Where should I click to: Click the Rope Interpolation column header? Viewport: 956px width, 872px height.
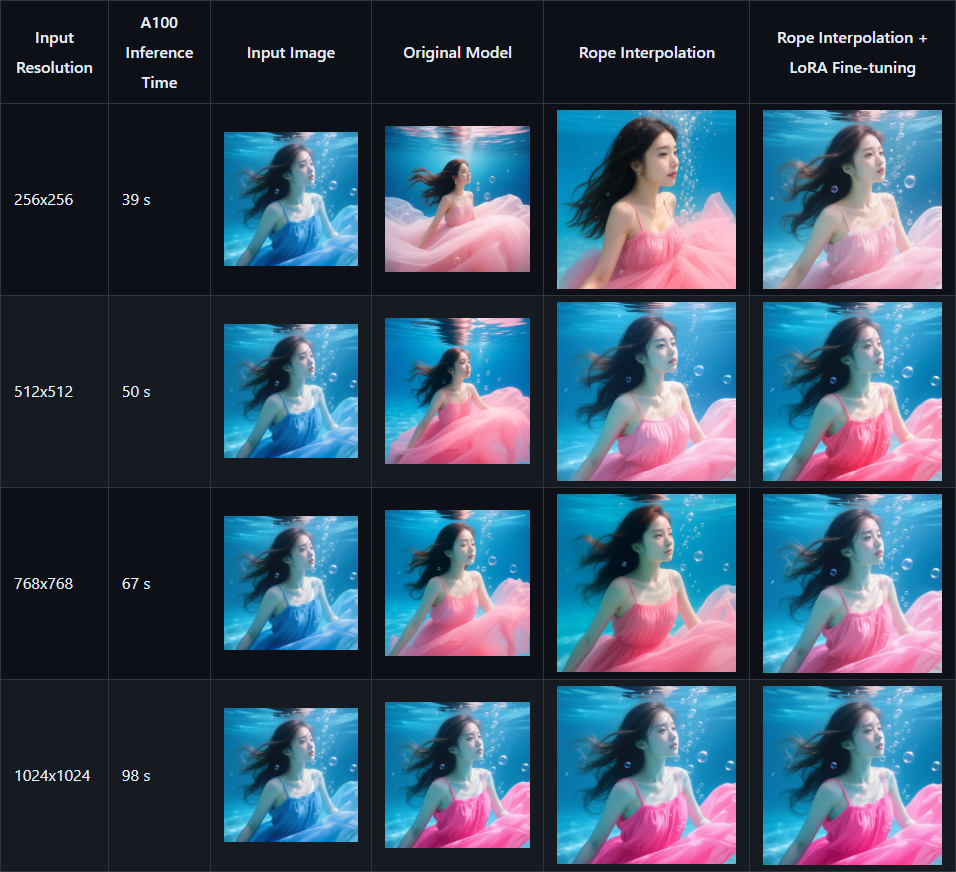[x=646, y=52]
